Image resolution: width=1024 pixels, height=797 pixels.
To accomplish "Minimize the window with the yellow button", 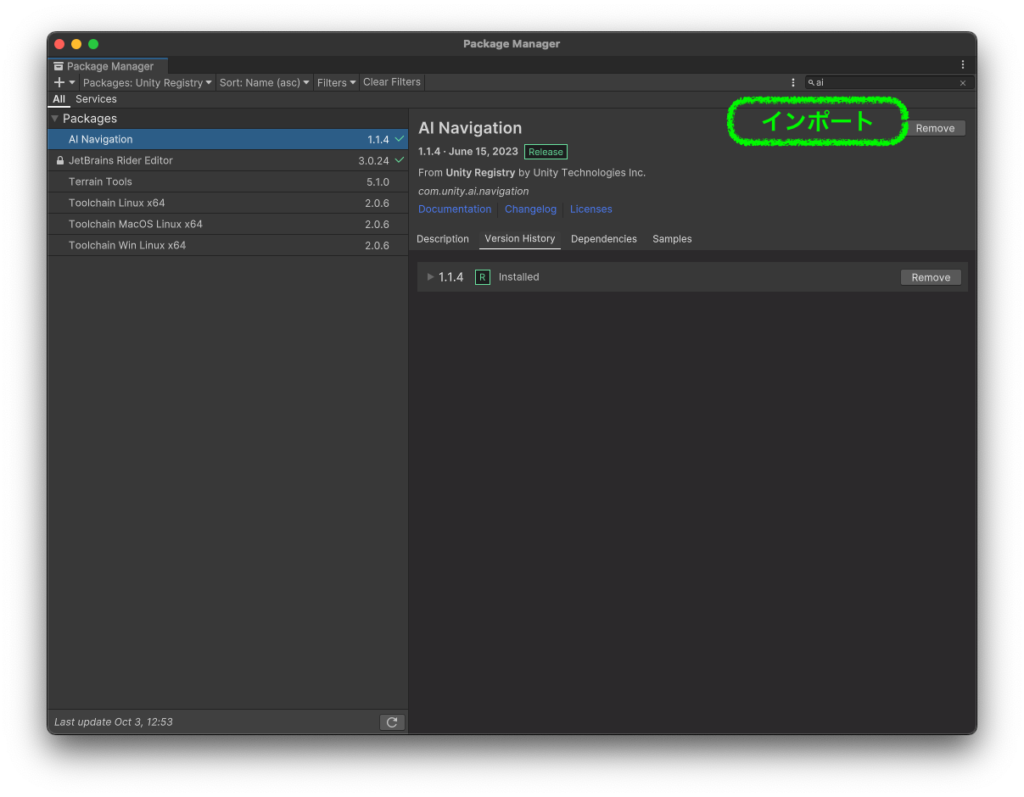I will pos(76,44).
